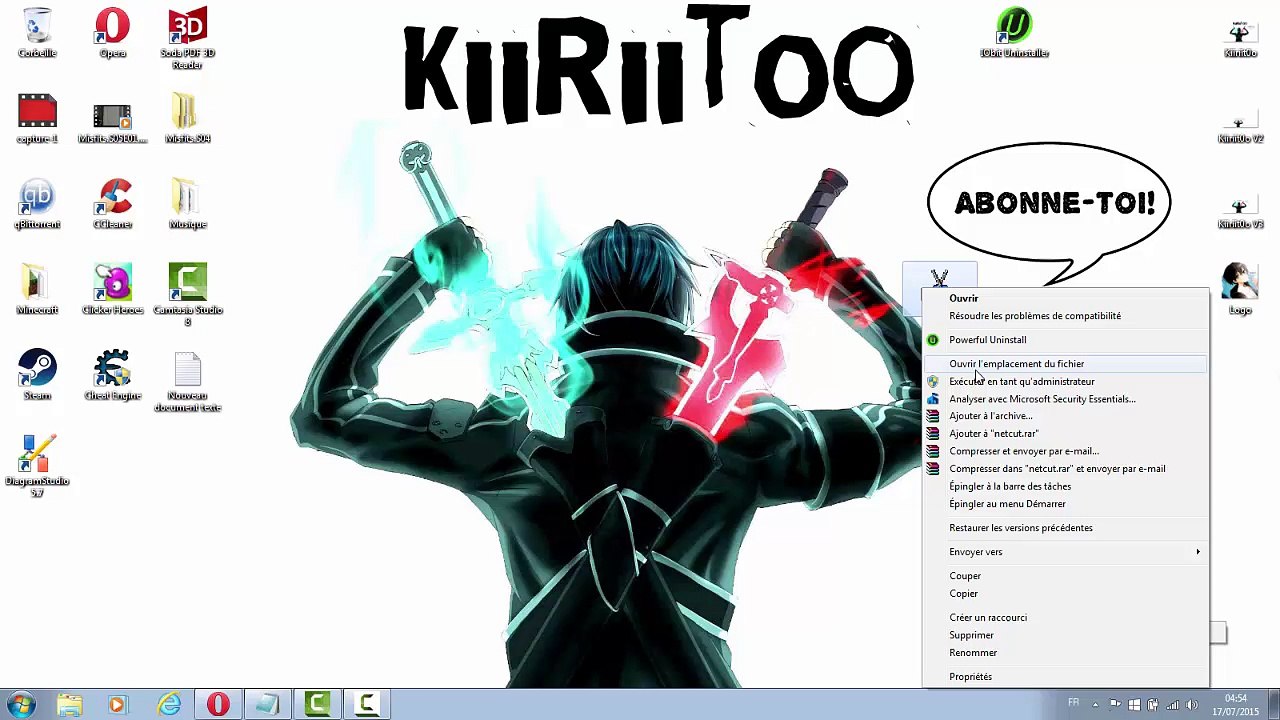Open the clock showing 04:54
This screenshot has height=720, width=1280.
1236,705
